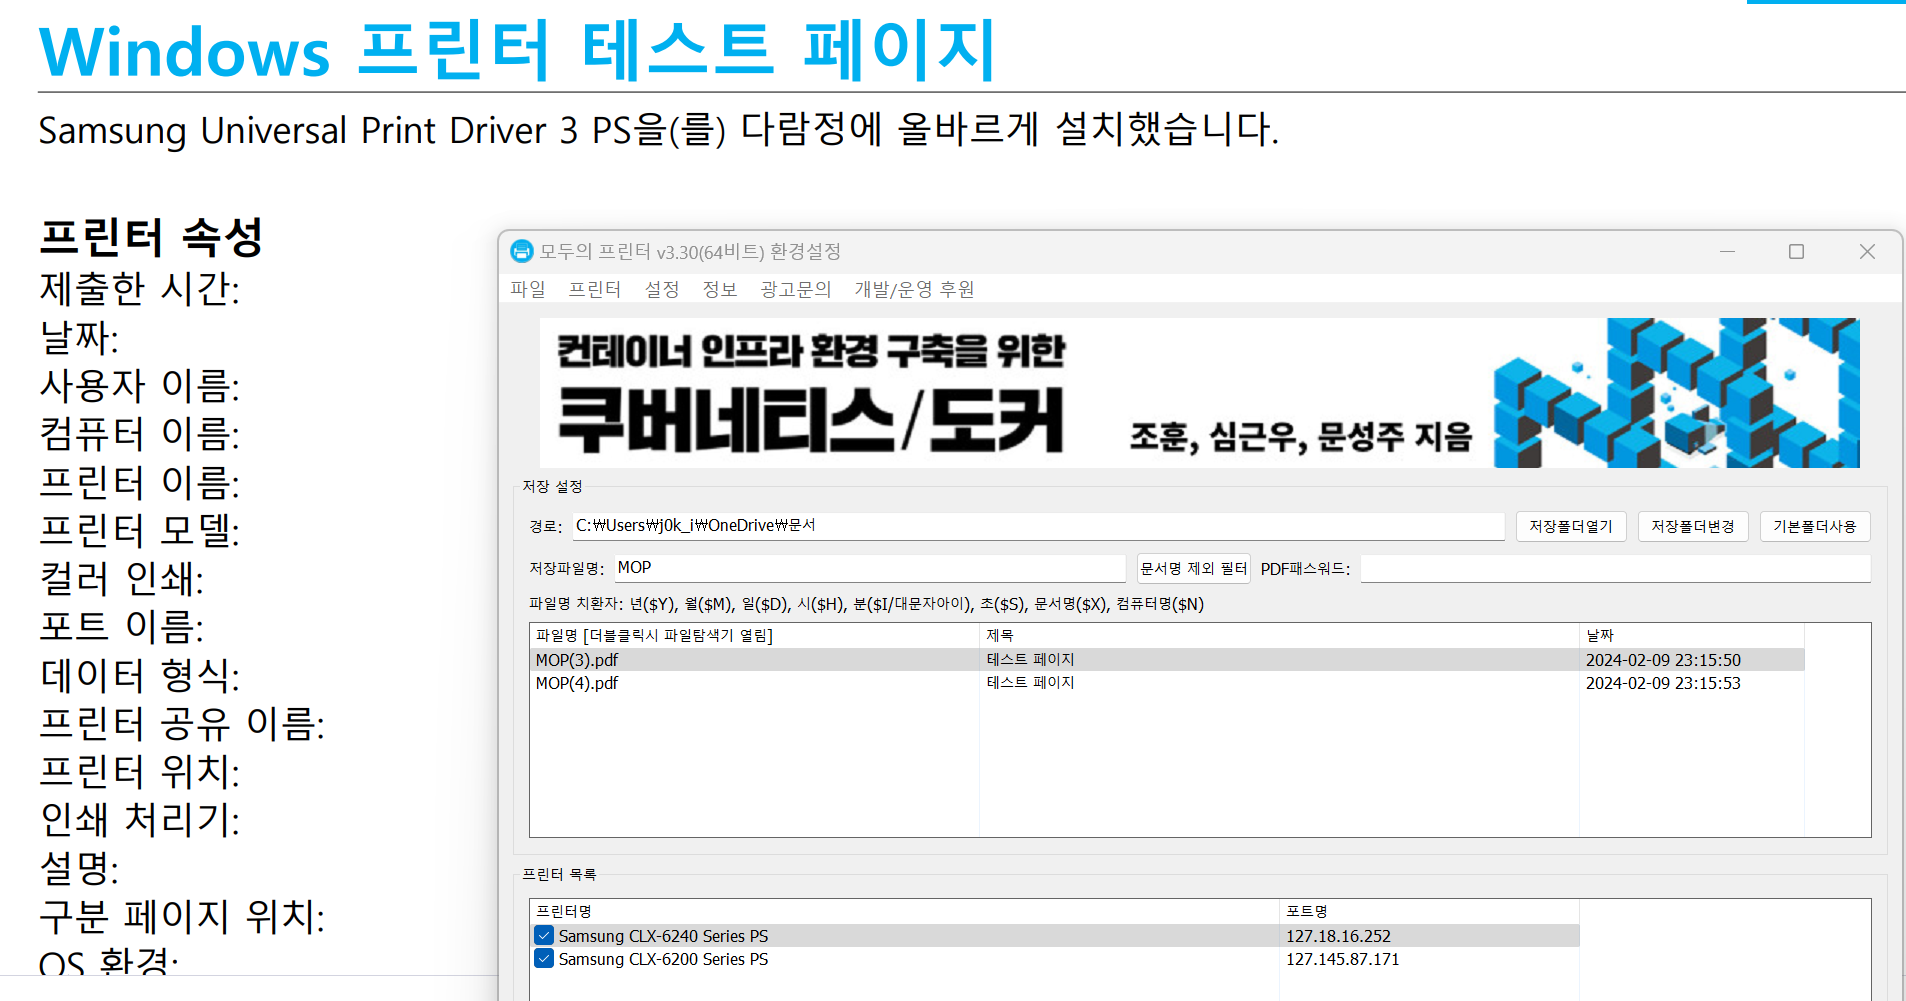This screenshot has width=1906, height=1001.
Task: Open the 개발/운영 후원 menu
Action: click(914, 289)
